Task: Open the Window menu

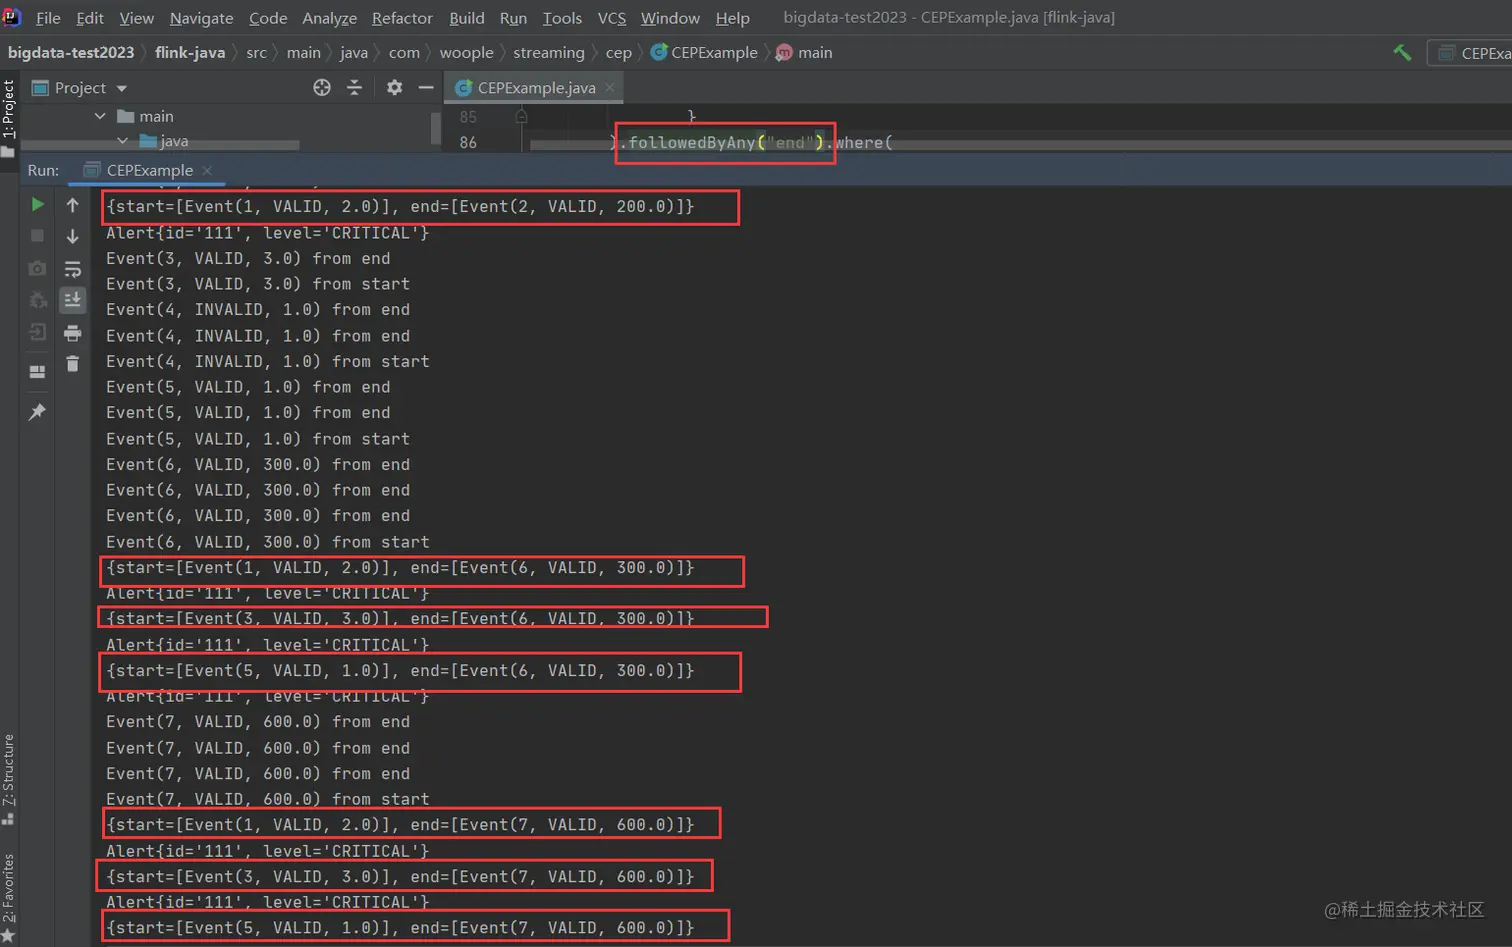Action: (670, 18)
